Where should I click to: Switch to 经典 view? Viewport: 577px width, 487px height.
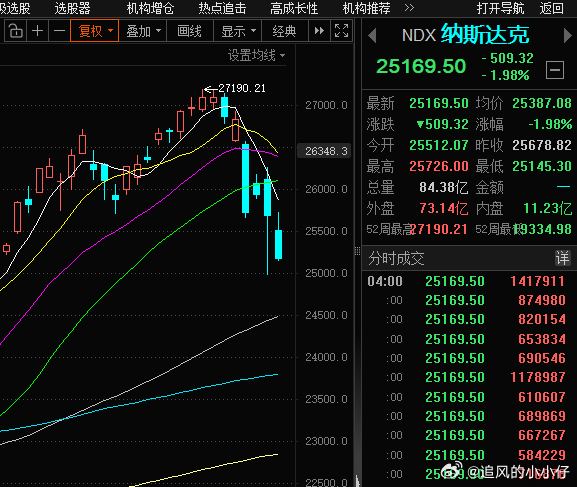(284, 31)
